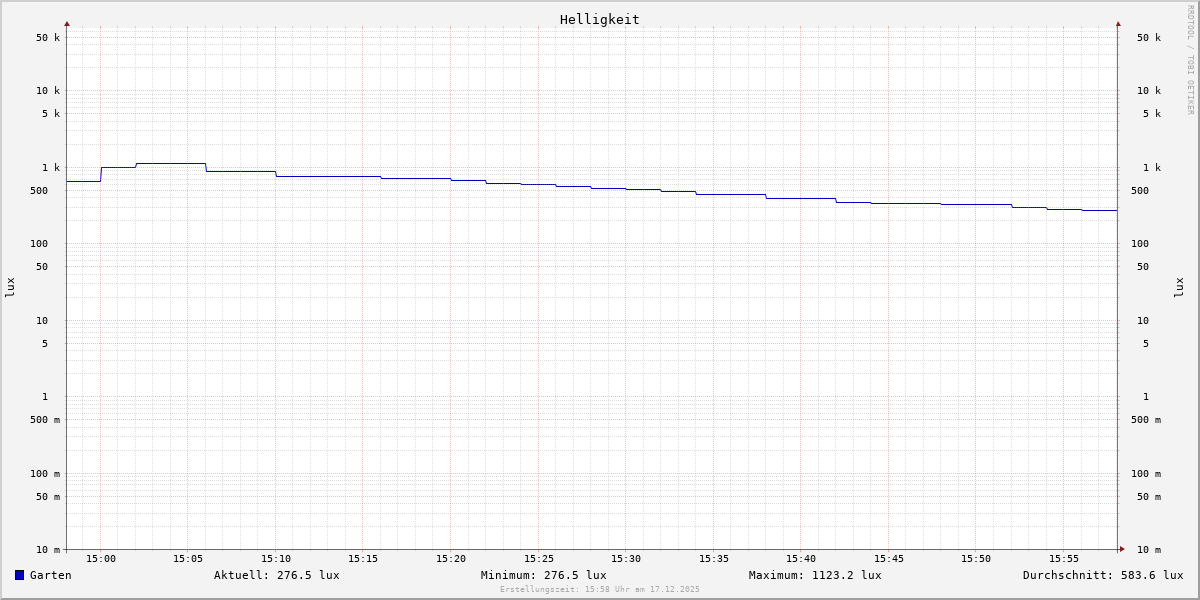1200x600 pixels.
Task: Click the Durchschnitt 583.6 lux statistic
Action: [1102, 575]
